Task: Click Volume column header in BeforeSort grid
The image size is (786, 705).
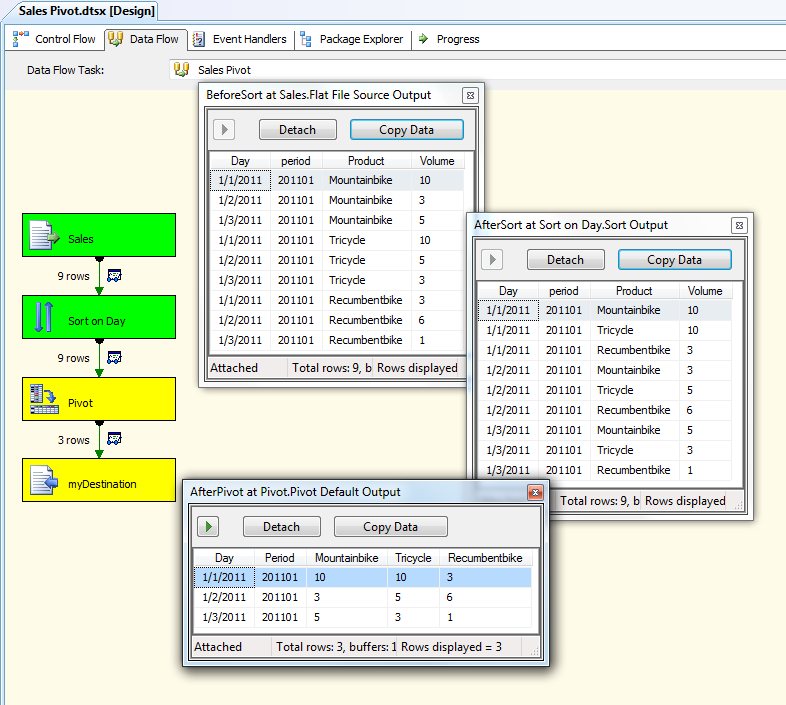Action: coord(437,161)
